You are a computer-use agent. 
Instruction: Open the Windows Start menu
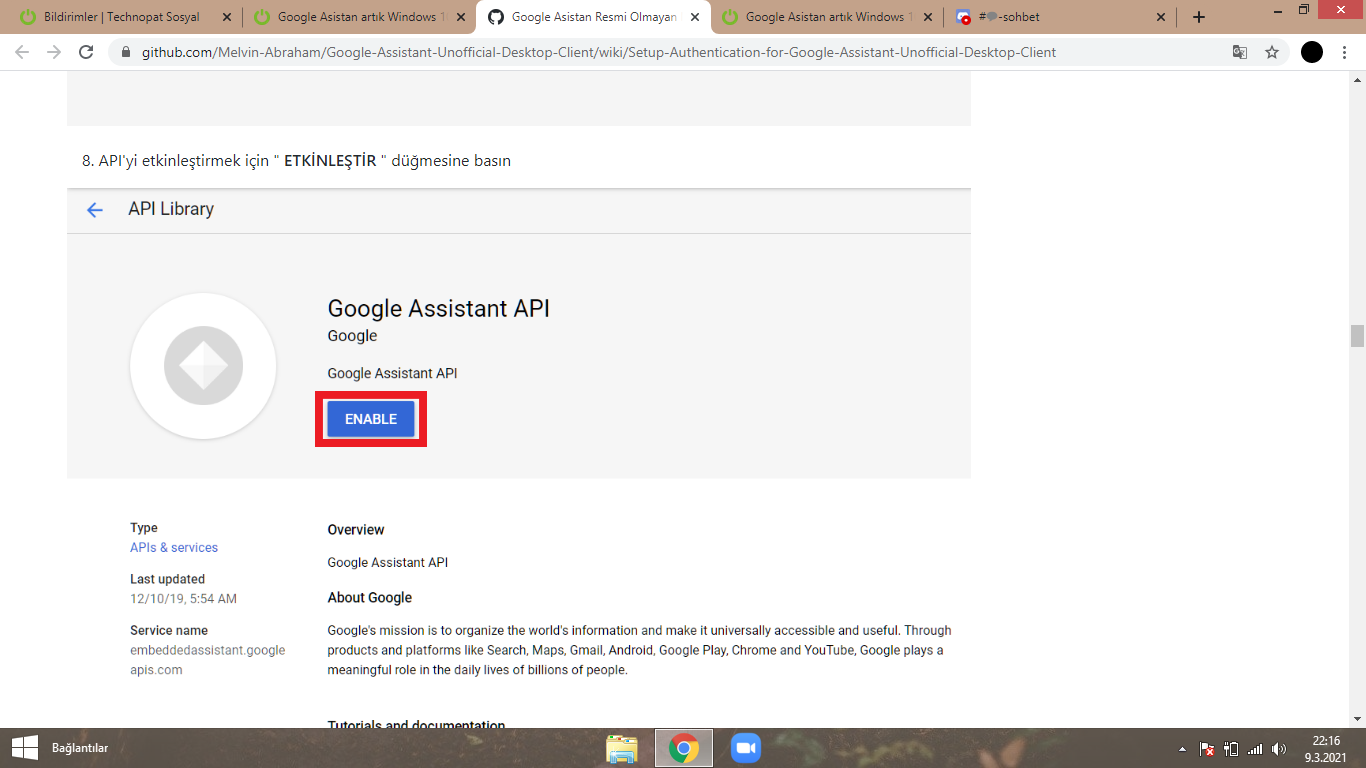click(24, 748)
